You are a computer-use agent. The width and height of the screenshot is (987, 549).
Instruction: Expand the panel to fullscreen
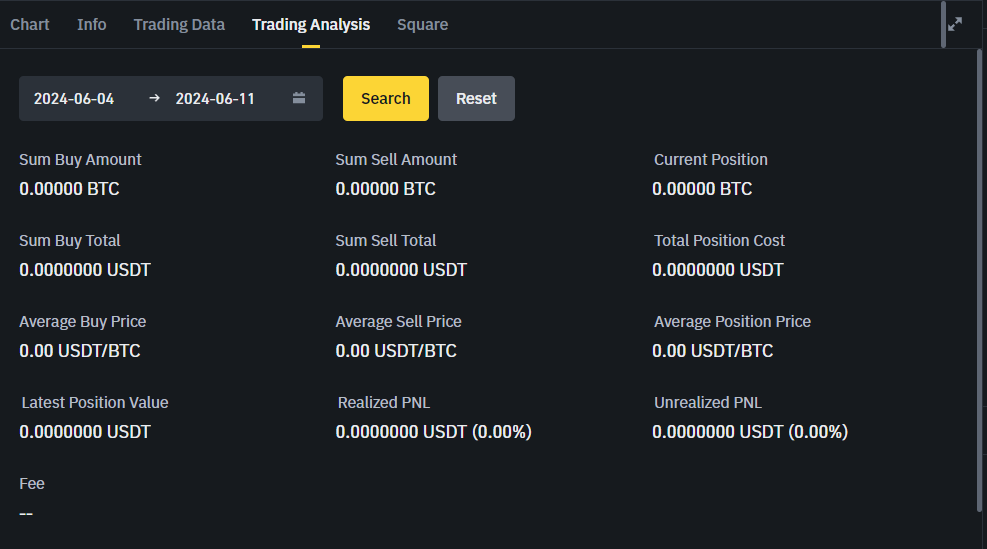click(x=955, y=24)
